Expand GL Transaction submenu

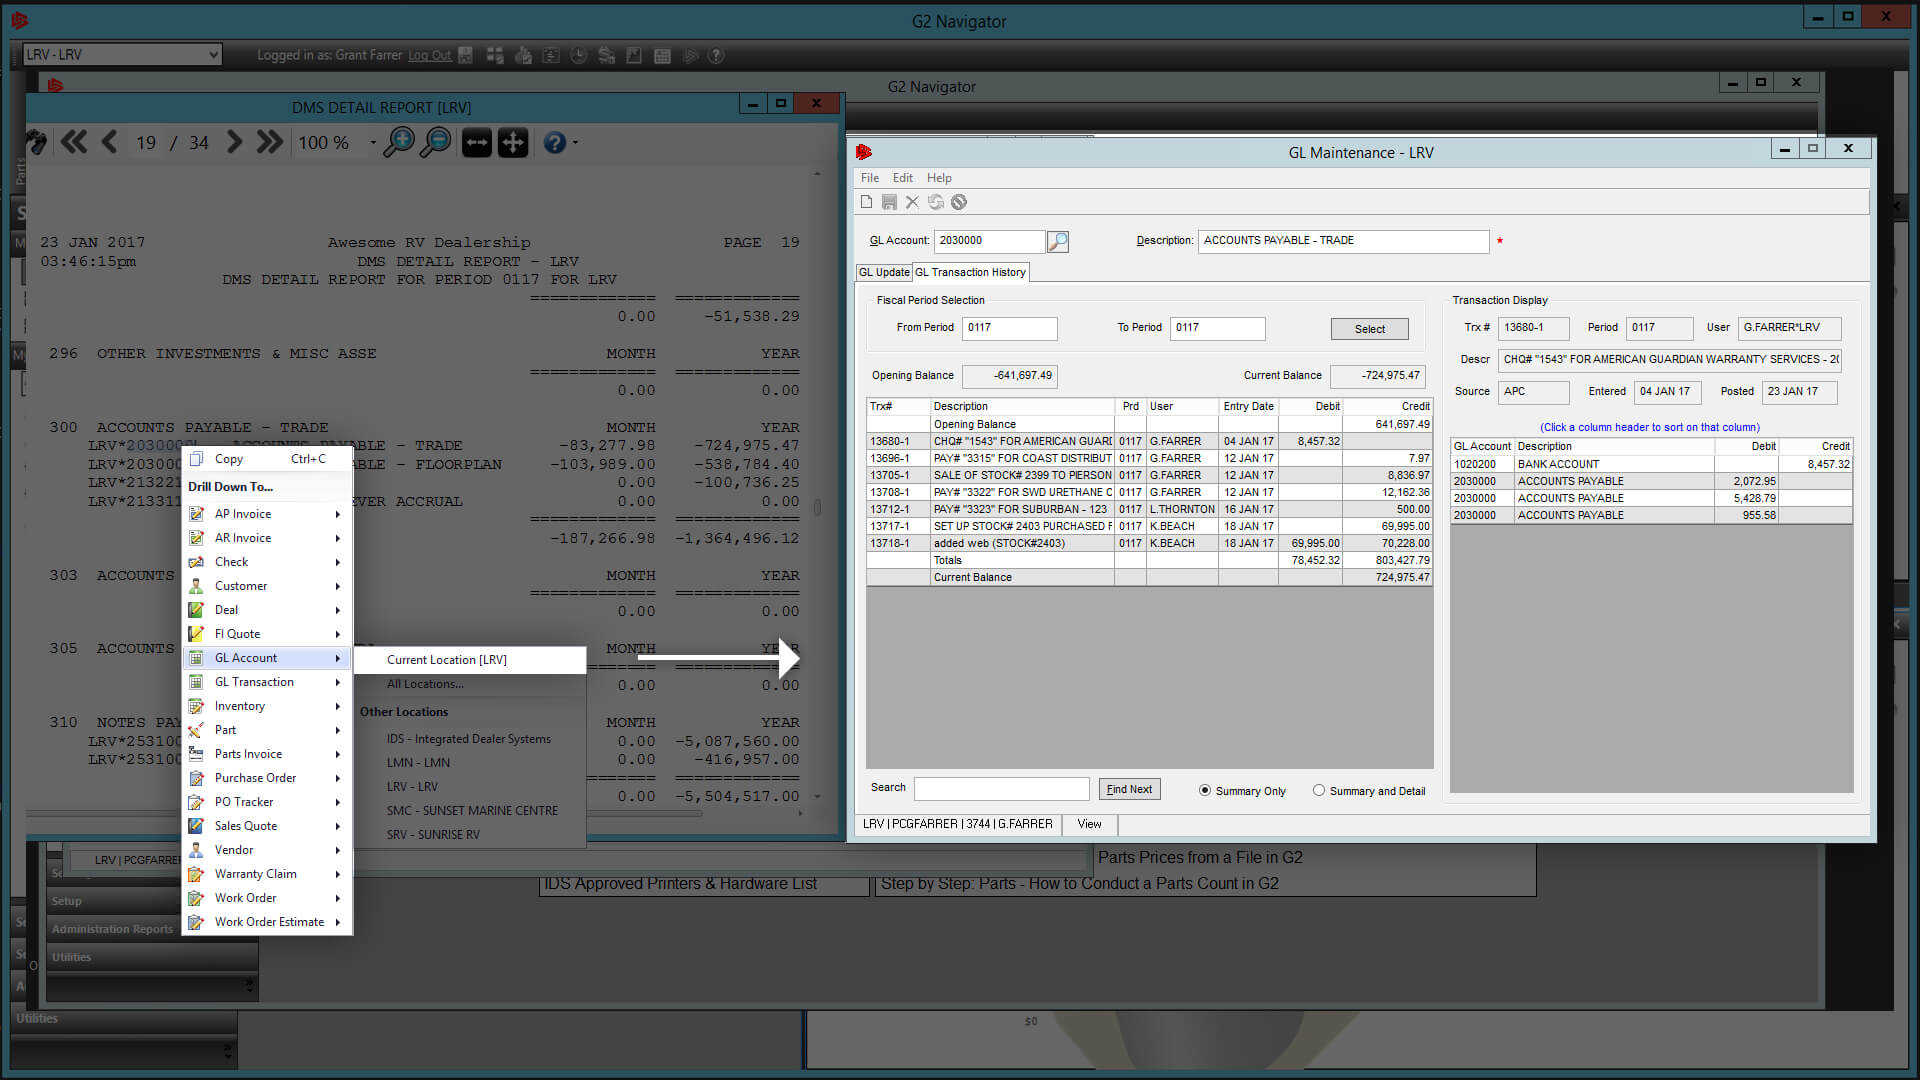point(268,682)
